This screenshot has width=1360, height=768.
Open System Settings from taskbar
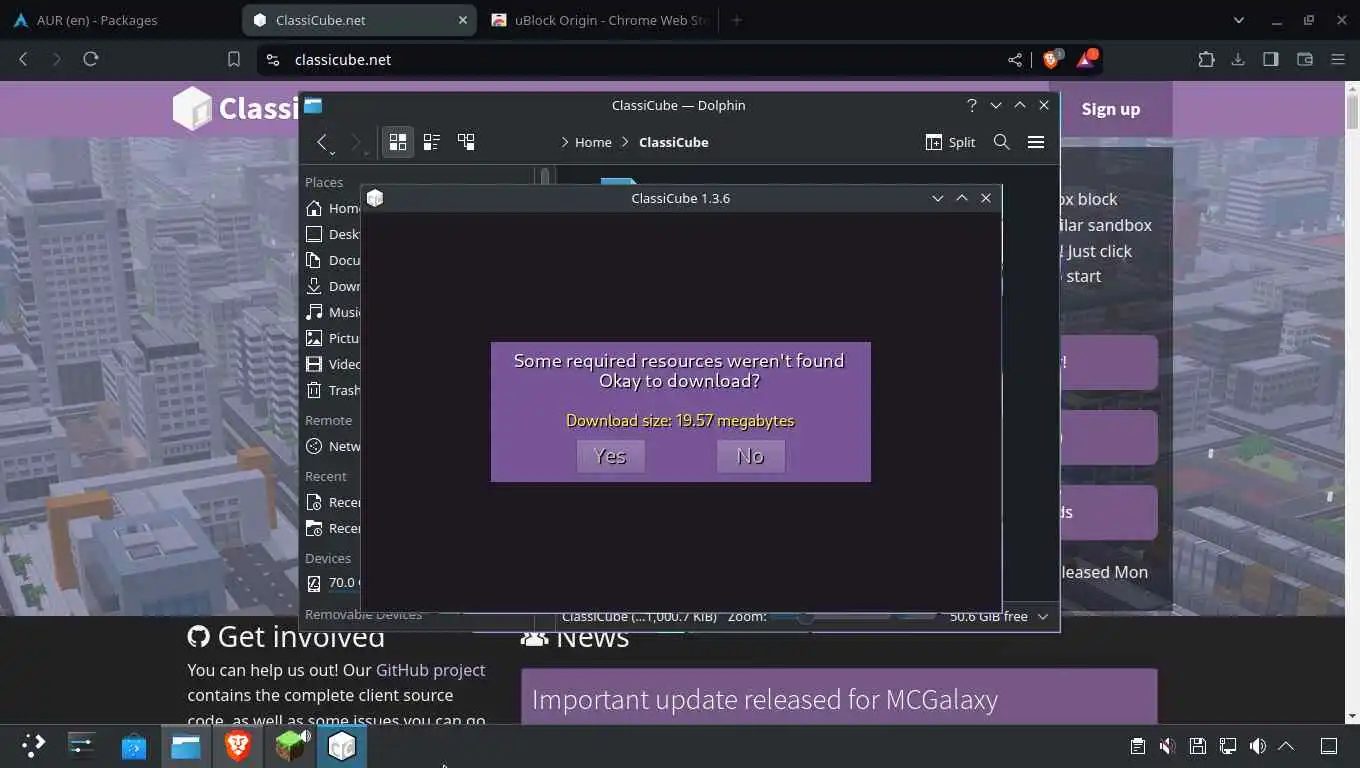point(81,745)
